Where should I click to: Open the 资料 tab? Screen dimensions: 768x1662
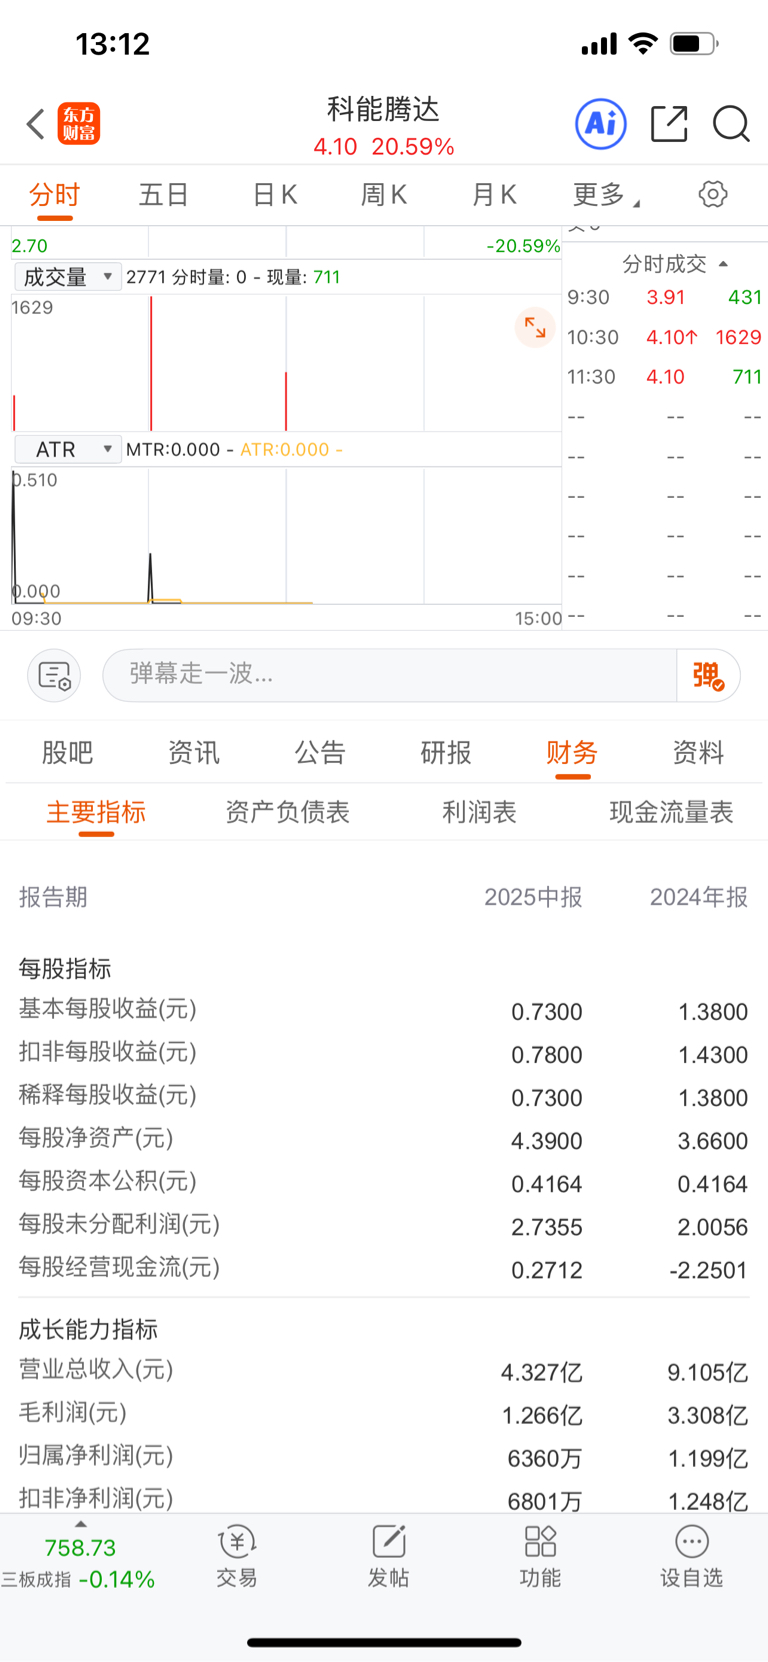coord(698,753)
